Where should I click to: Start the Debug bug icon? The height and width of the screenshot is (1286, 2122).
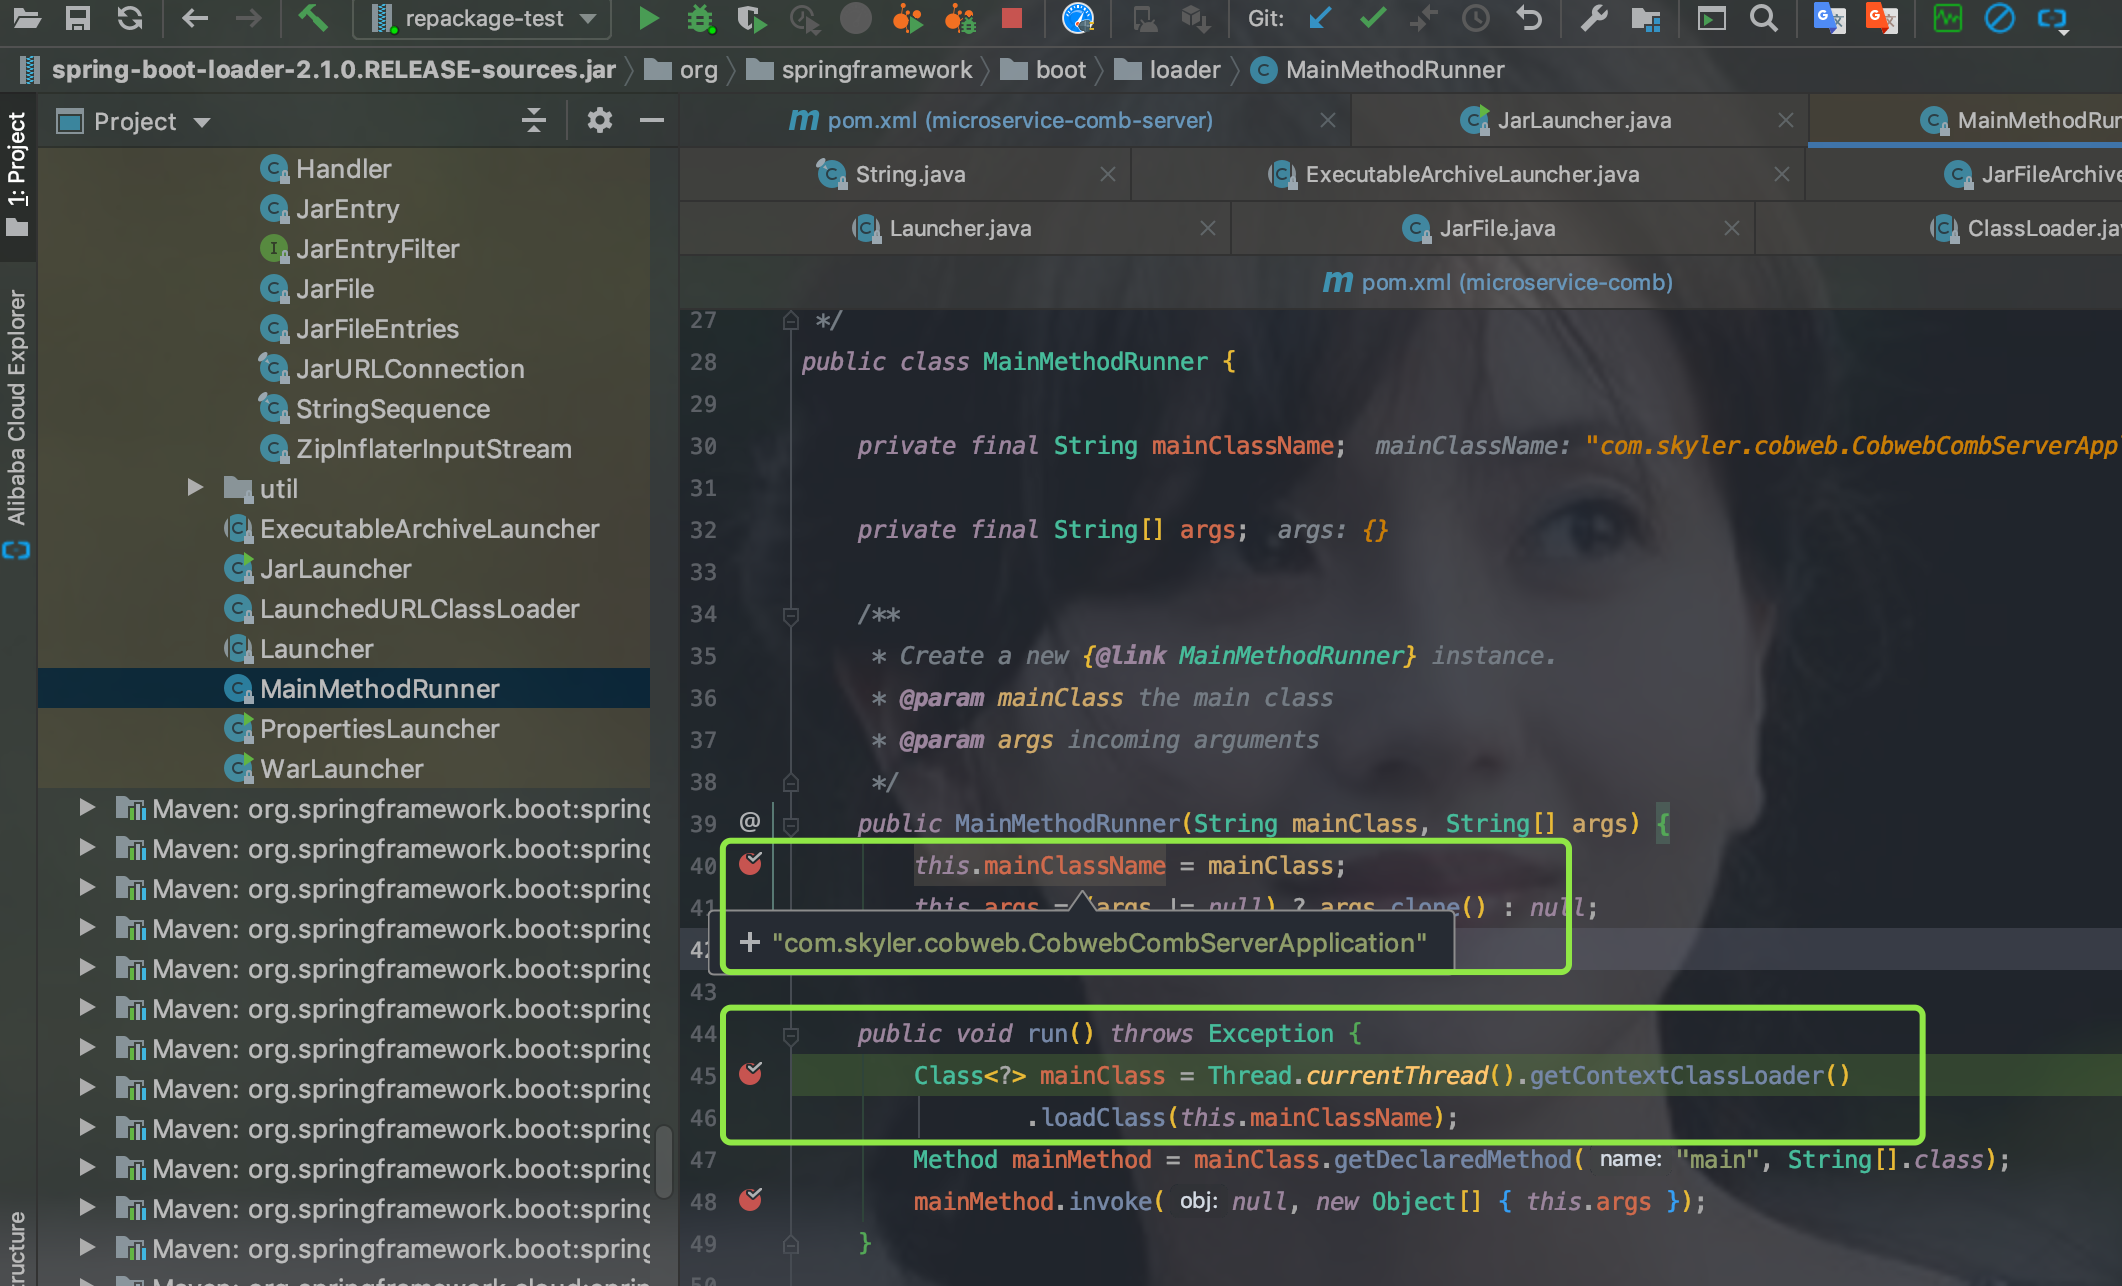click(x=700, y=18)
